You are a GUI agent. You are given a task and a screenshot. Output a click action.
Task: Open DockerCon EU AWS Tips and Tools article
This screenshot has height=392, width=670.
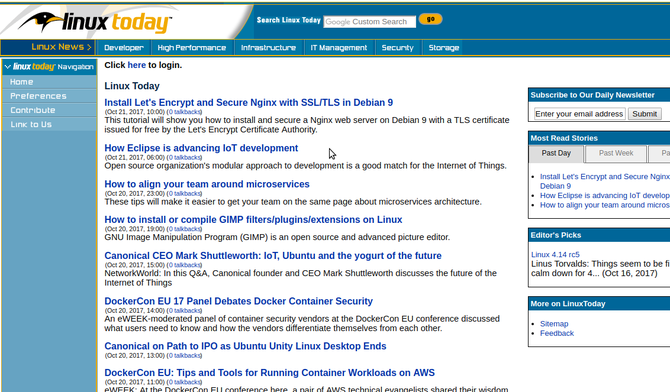[270, 373]
